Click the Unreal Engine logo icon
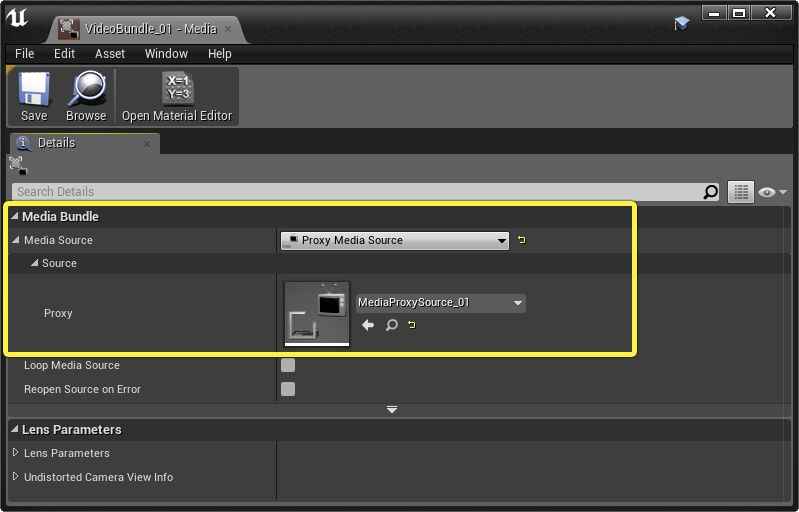 [x=16, y=17]
